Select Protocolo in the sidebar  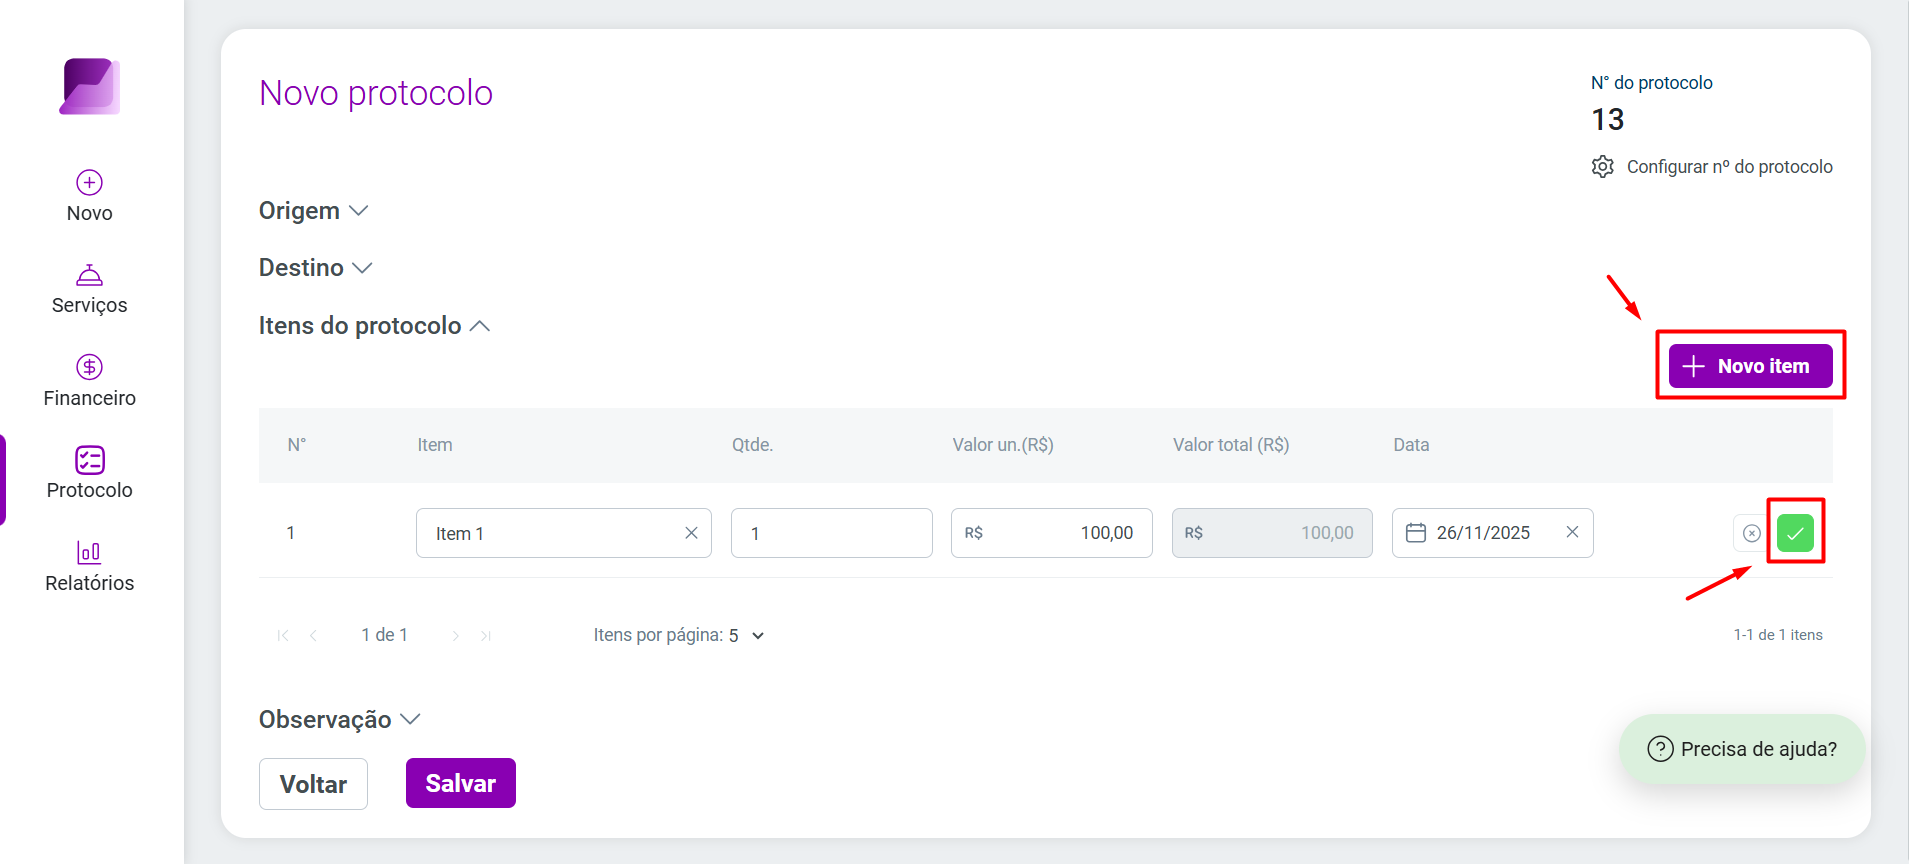(x=89, y=473)
